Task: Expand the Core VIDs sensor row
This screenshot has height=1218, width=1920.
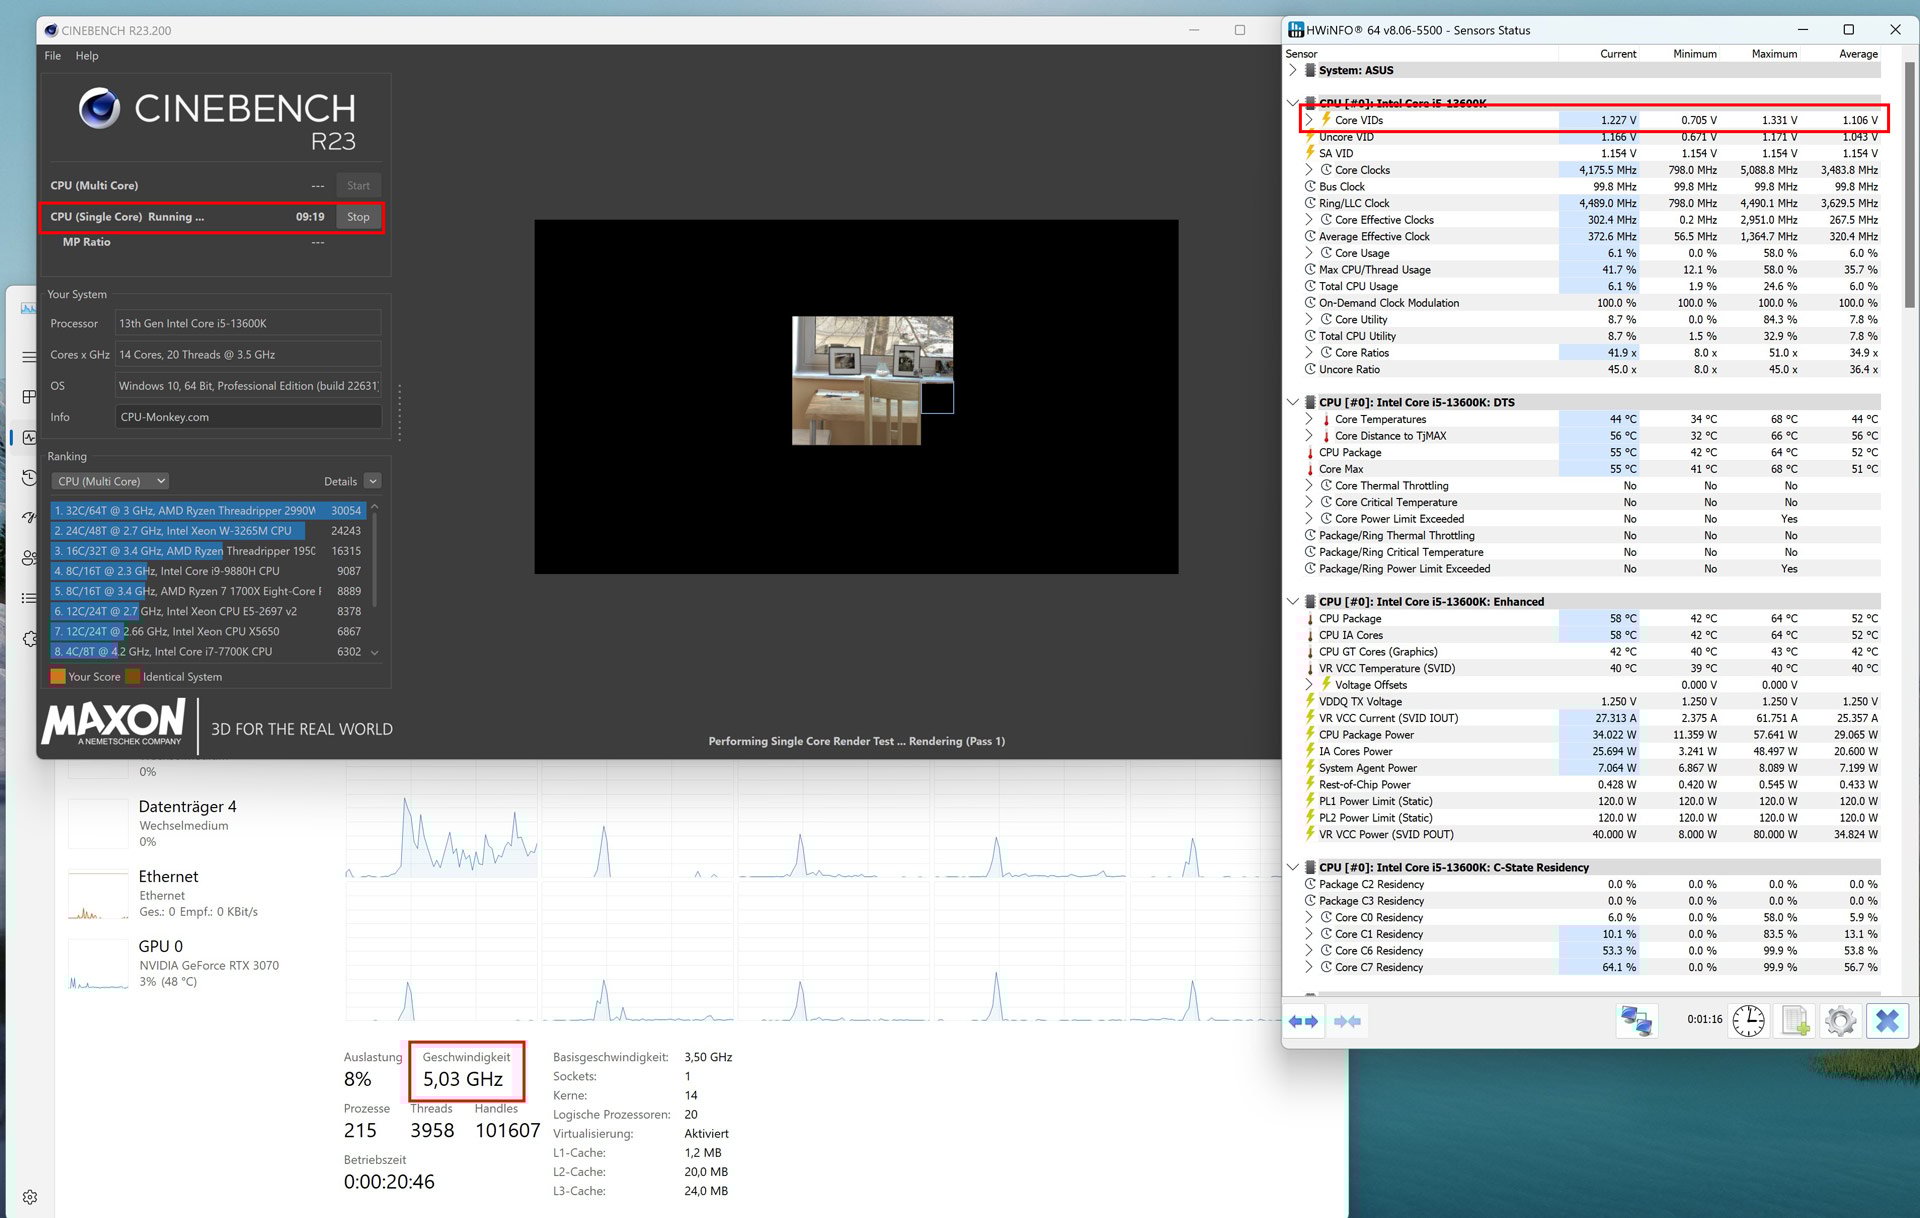Action: pos(1308,120)
